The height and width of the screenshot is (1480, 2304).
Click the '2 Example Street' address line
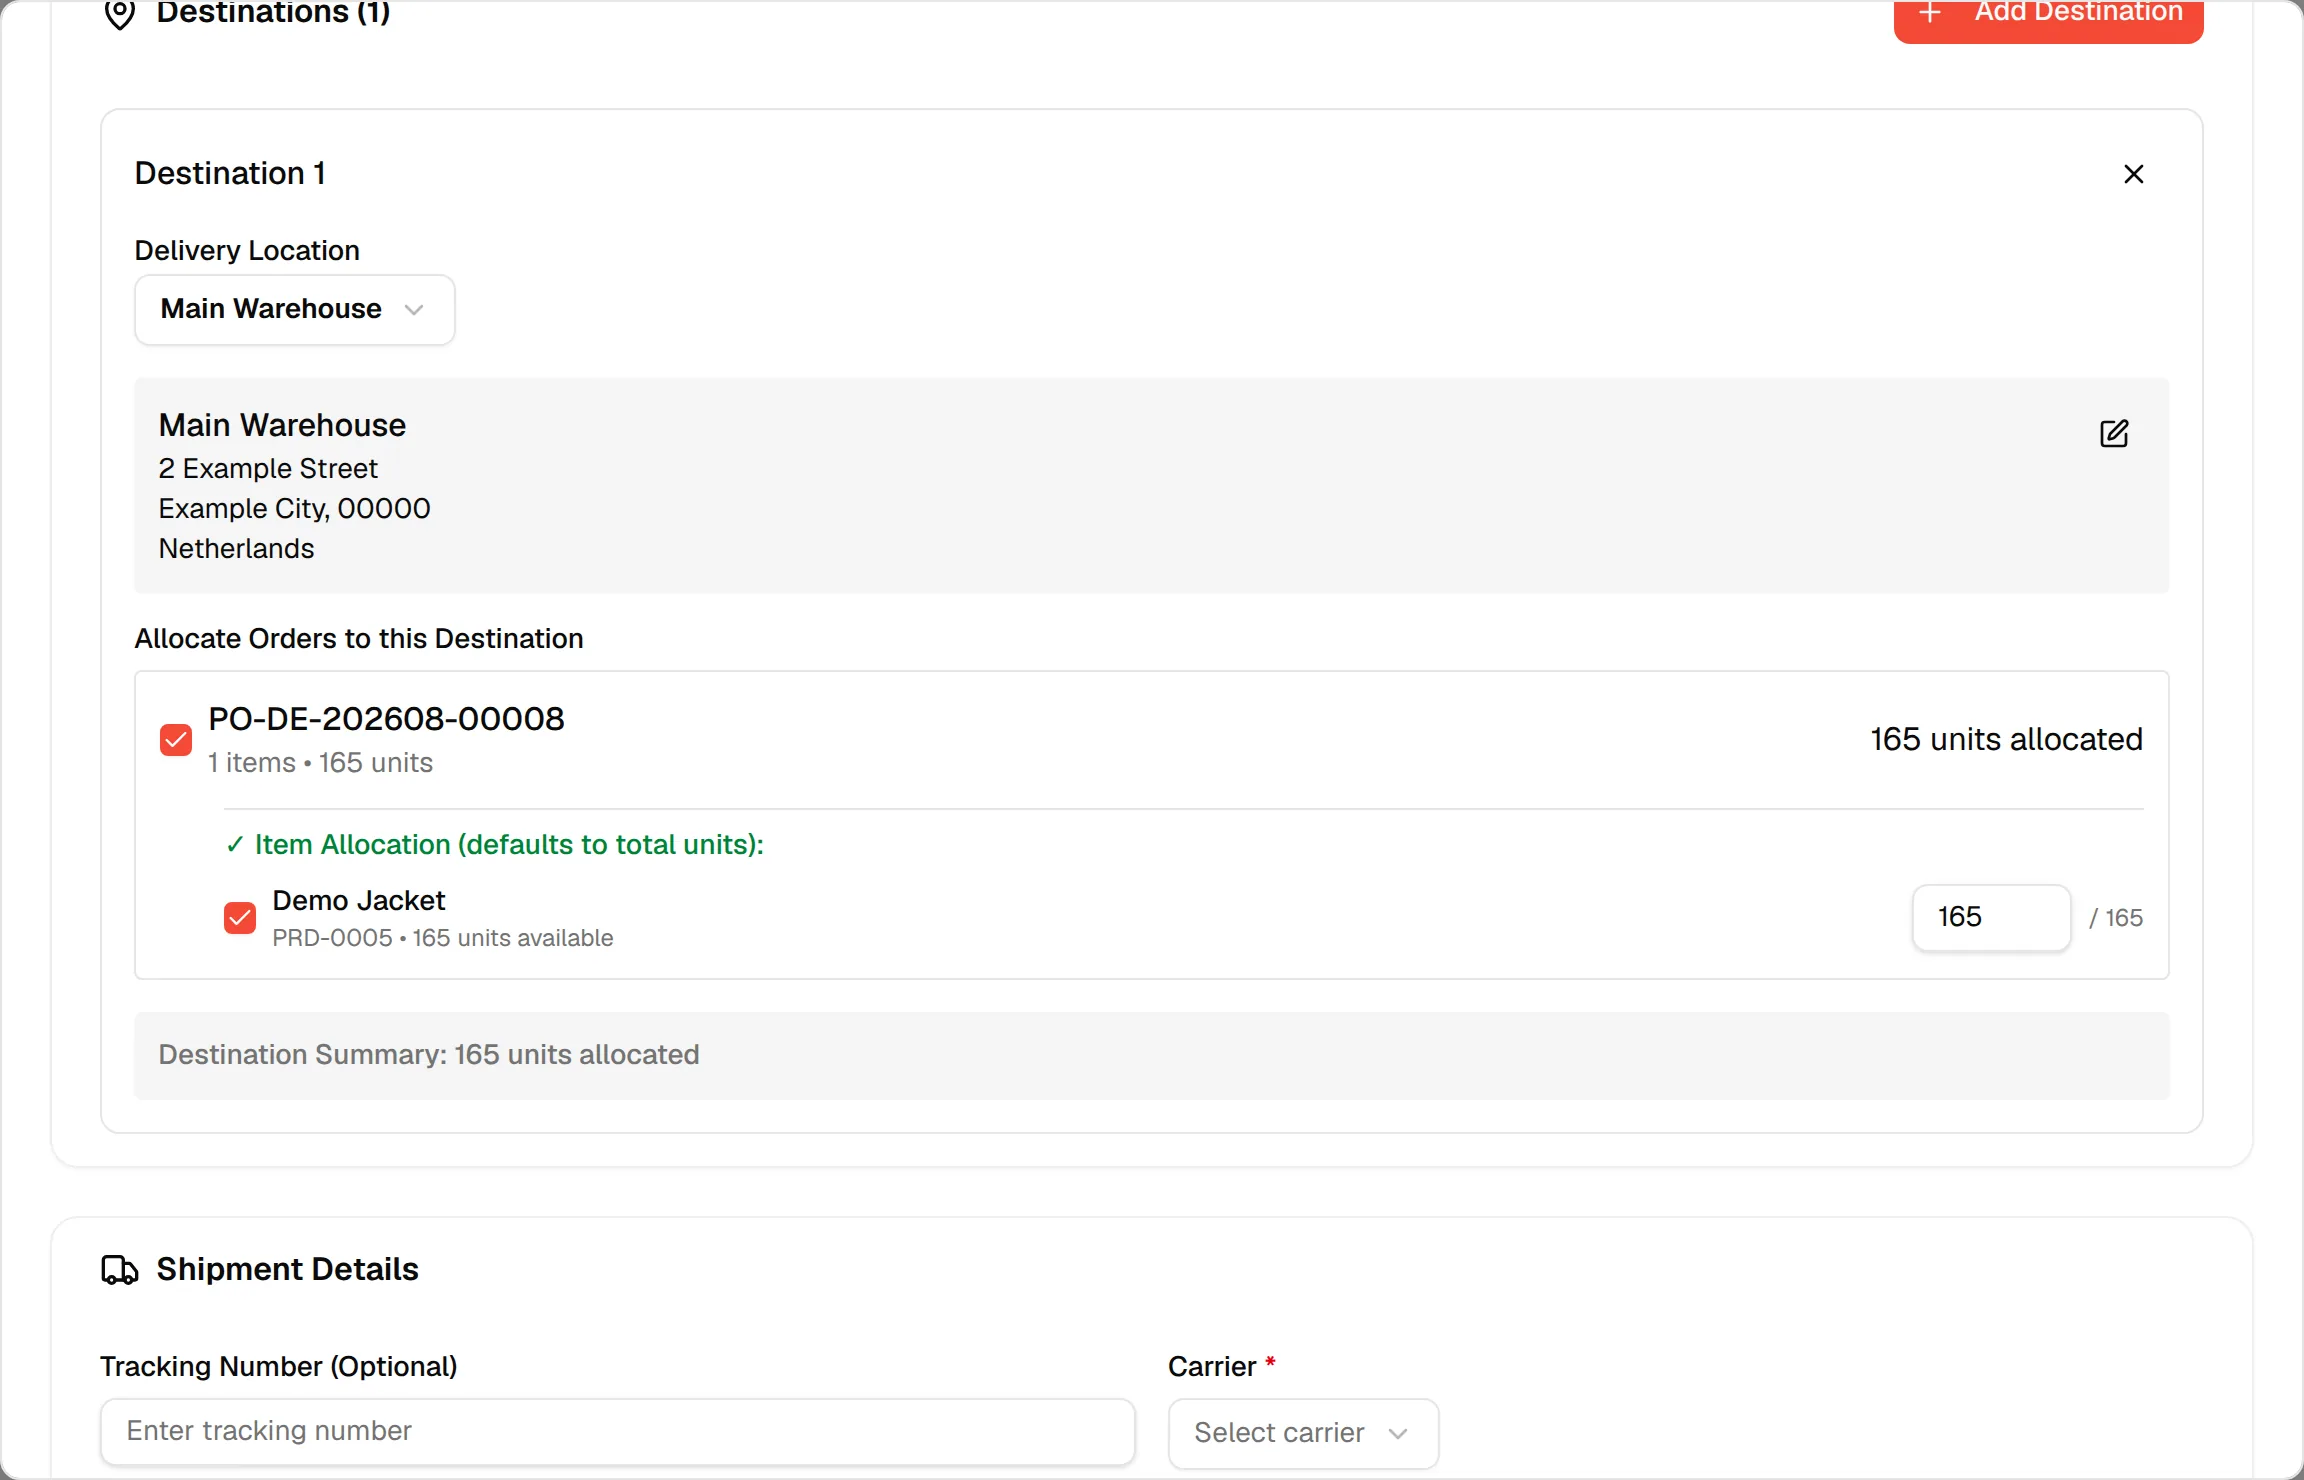pos(268,468)
